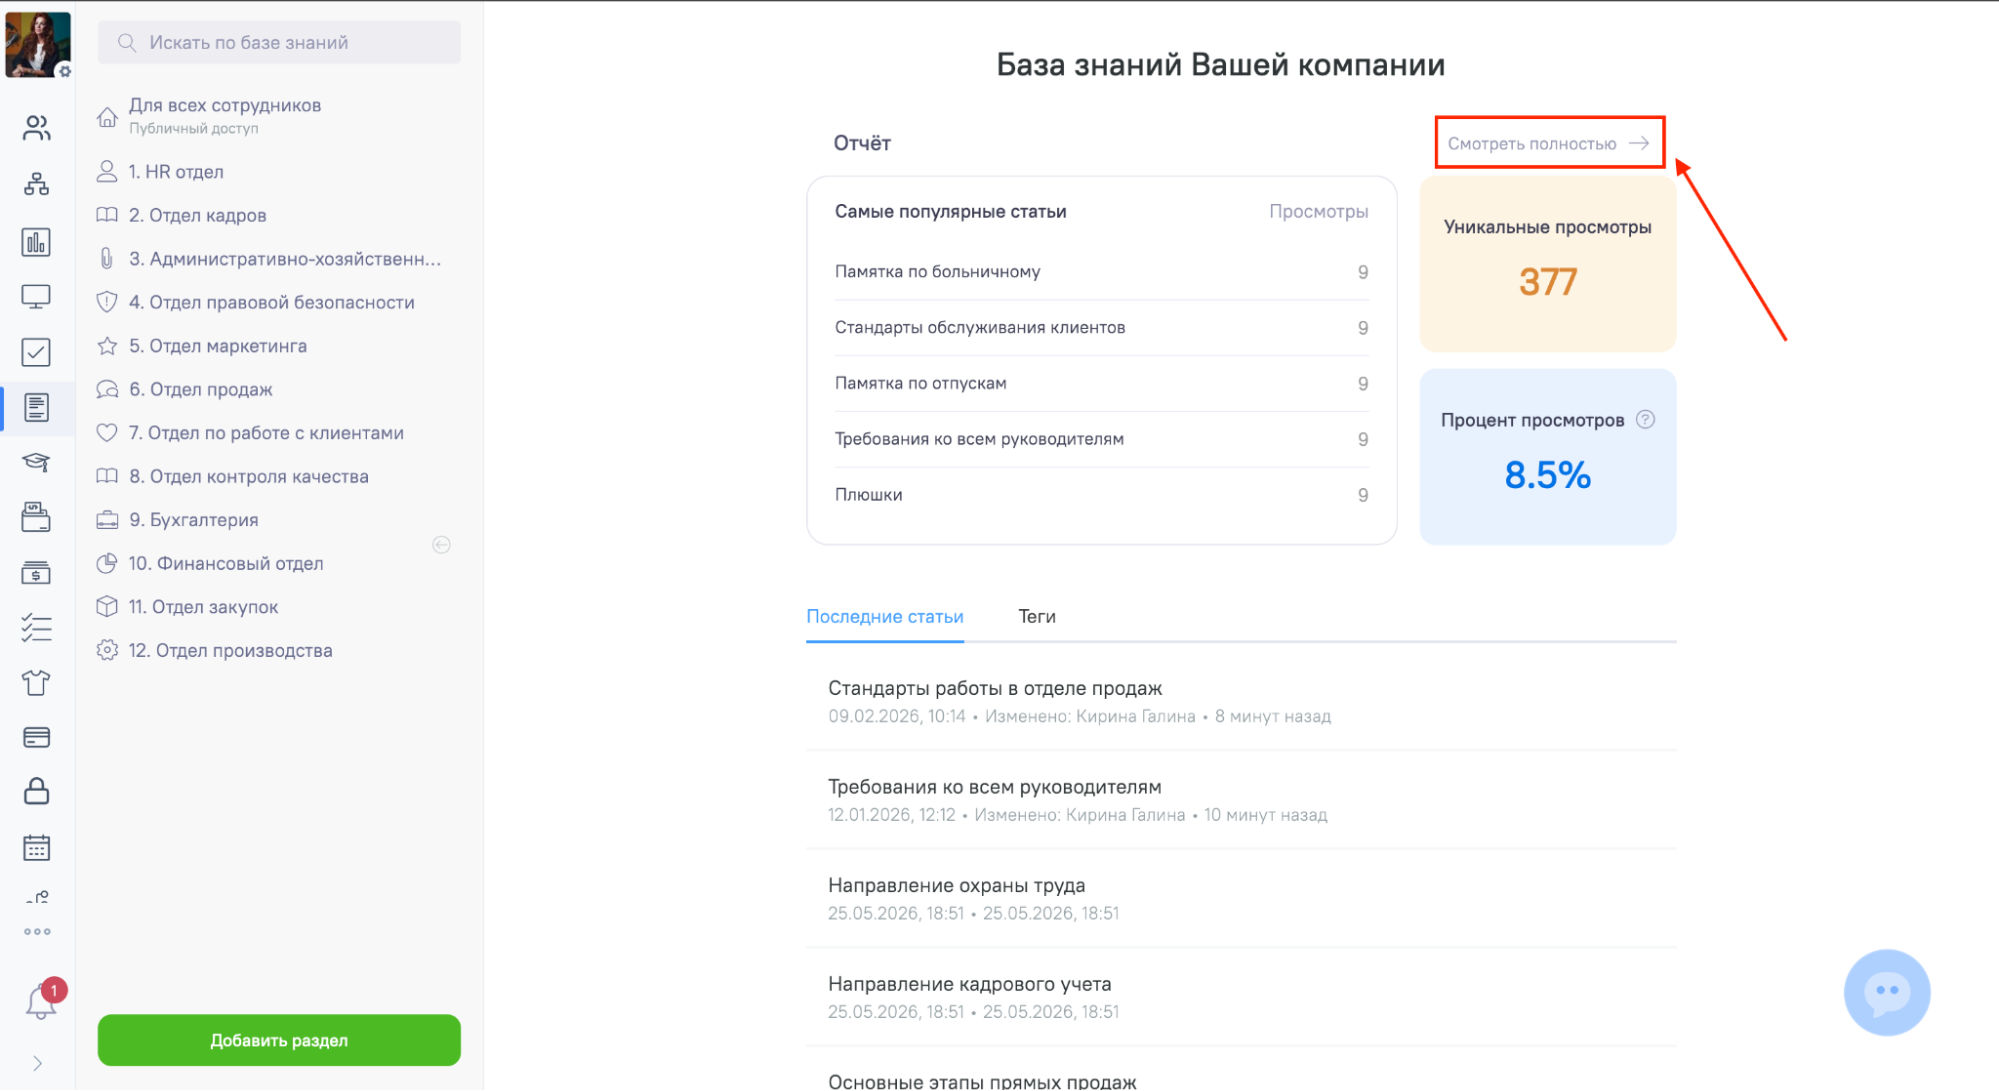The width and height of the screenshot is (1999, 1091).
Task: Open the checklist lines icon in sidebar
Action: coord(37,628)
